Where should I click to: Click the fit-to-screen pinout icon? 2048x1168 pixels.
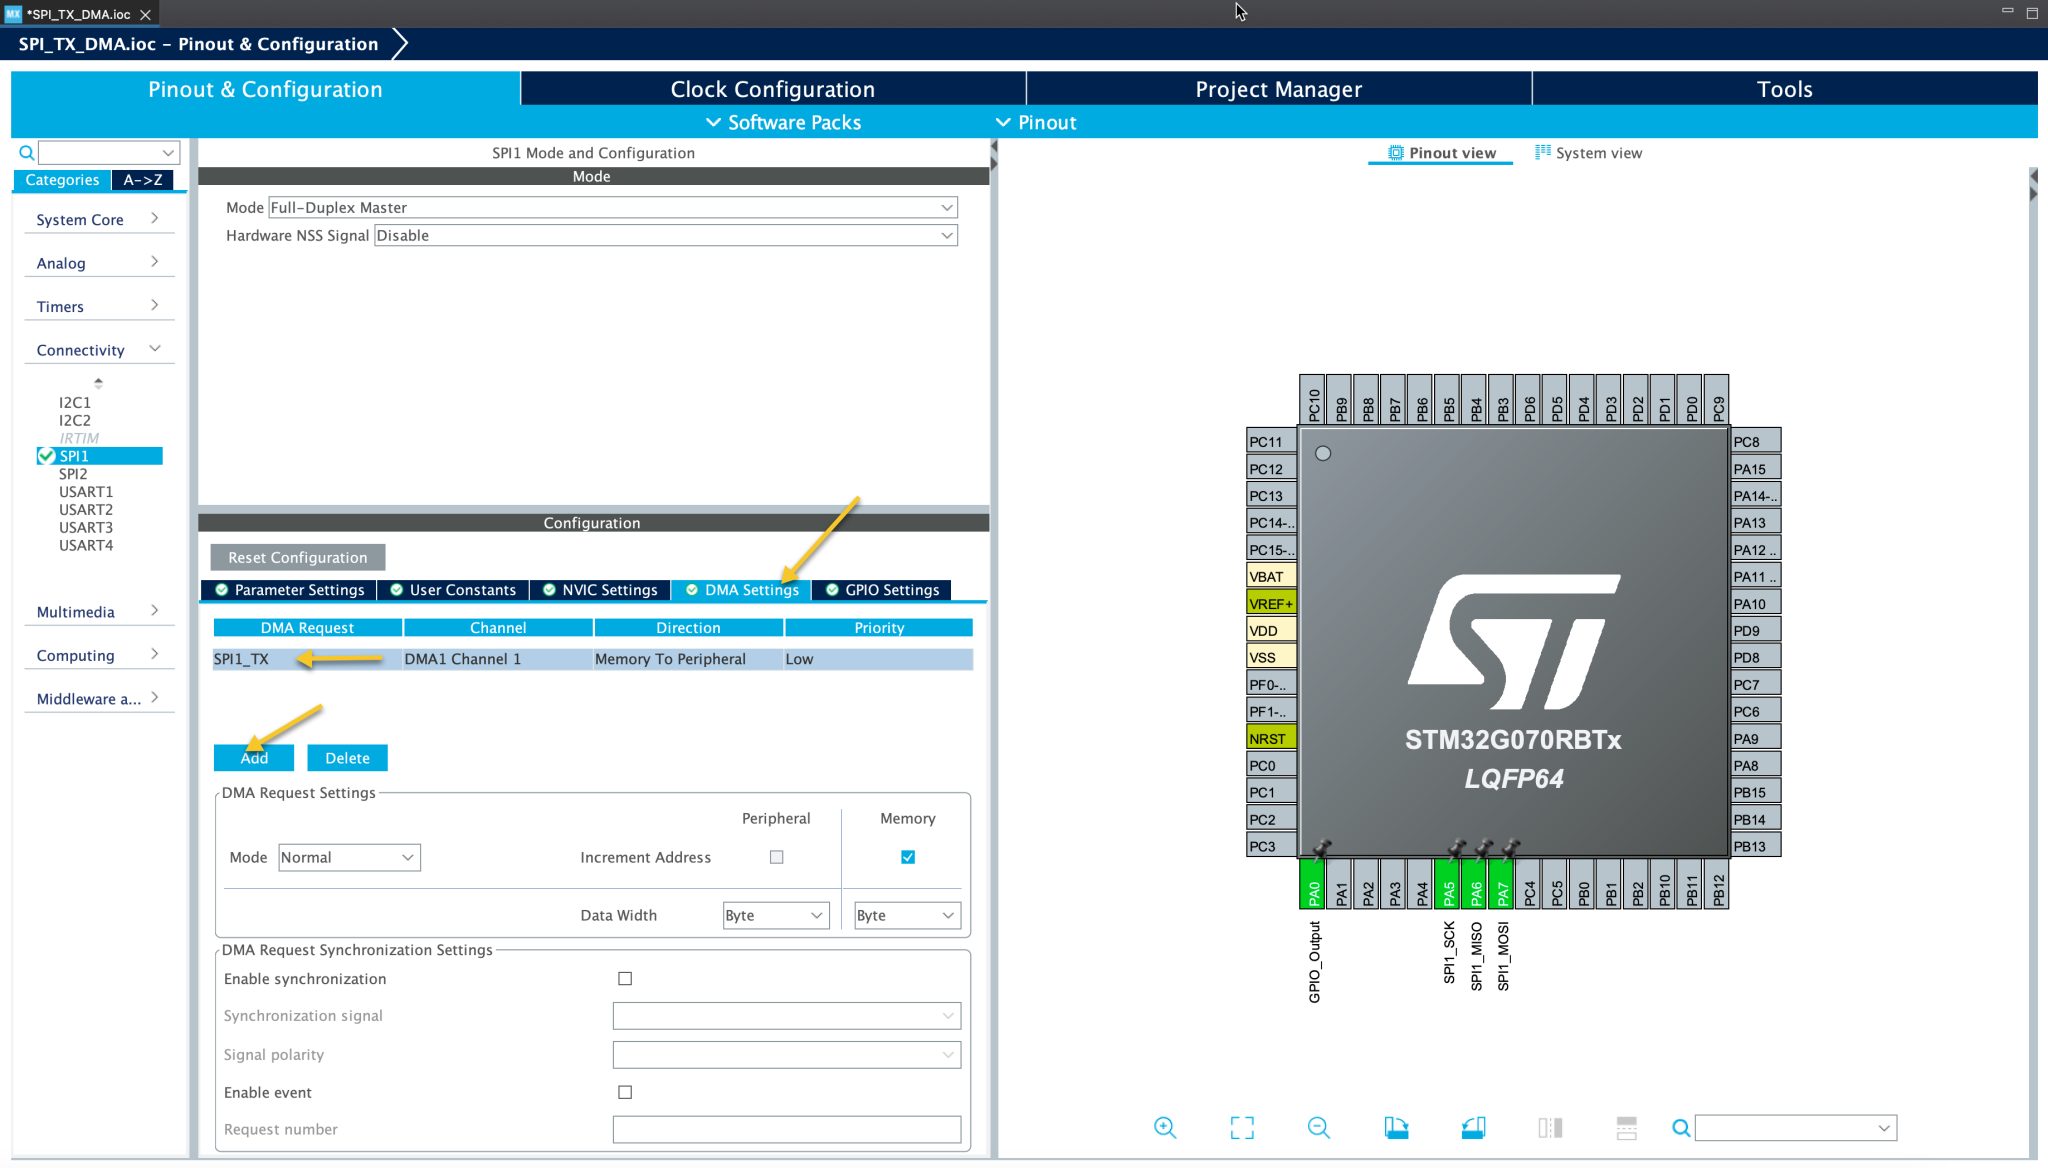(1242, 1128)
